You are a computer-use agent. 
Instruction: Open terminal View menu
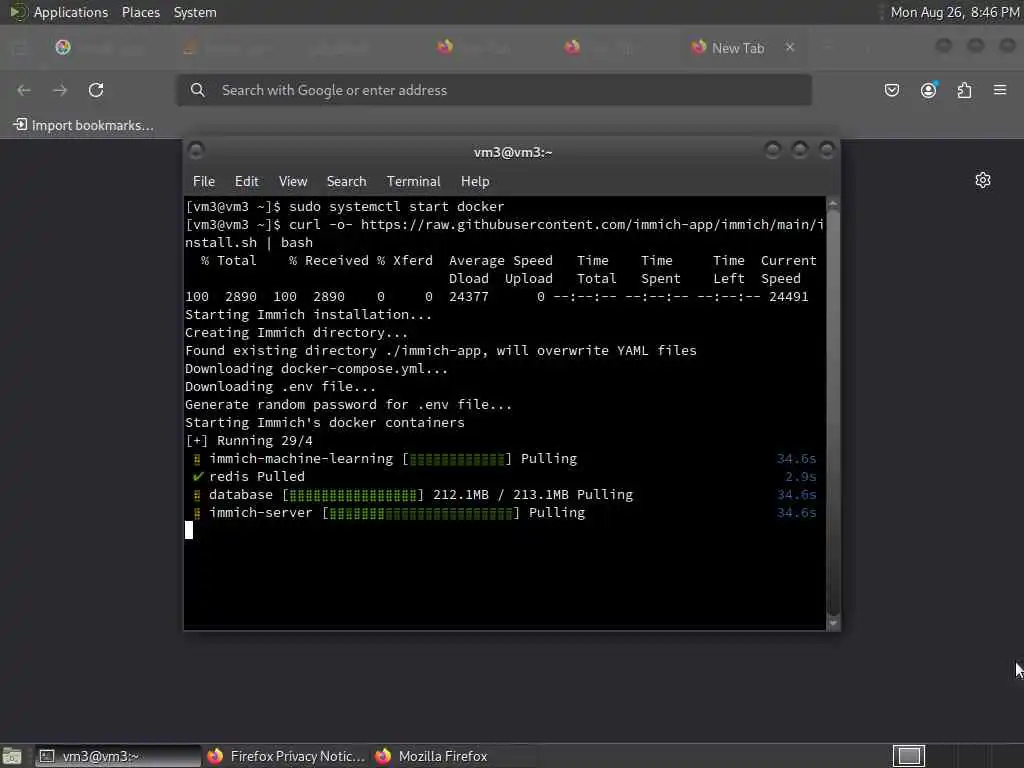point(293,181)
